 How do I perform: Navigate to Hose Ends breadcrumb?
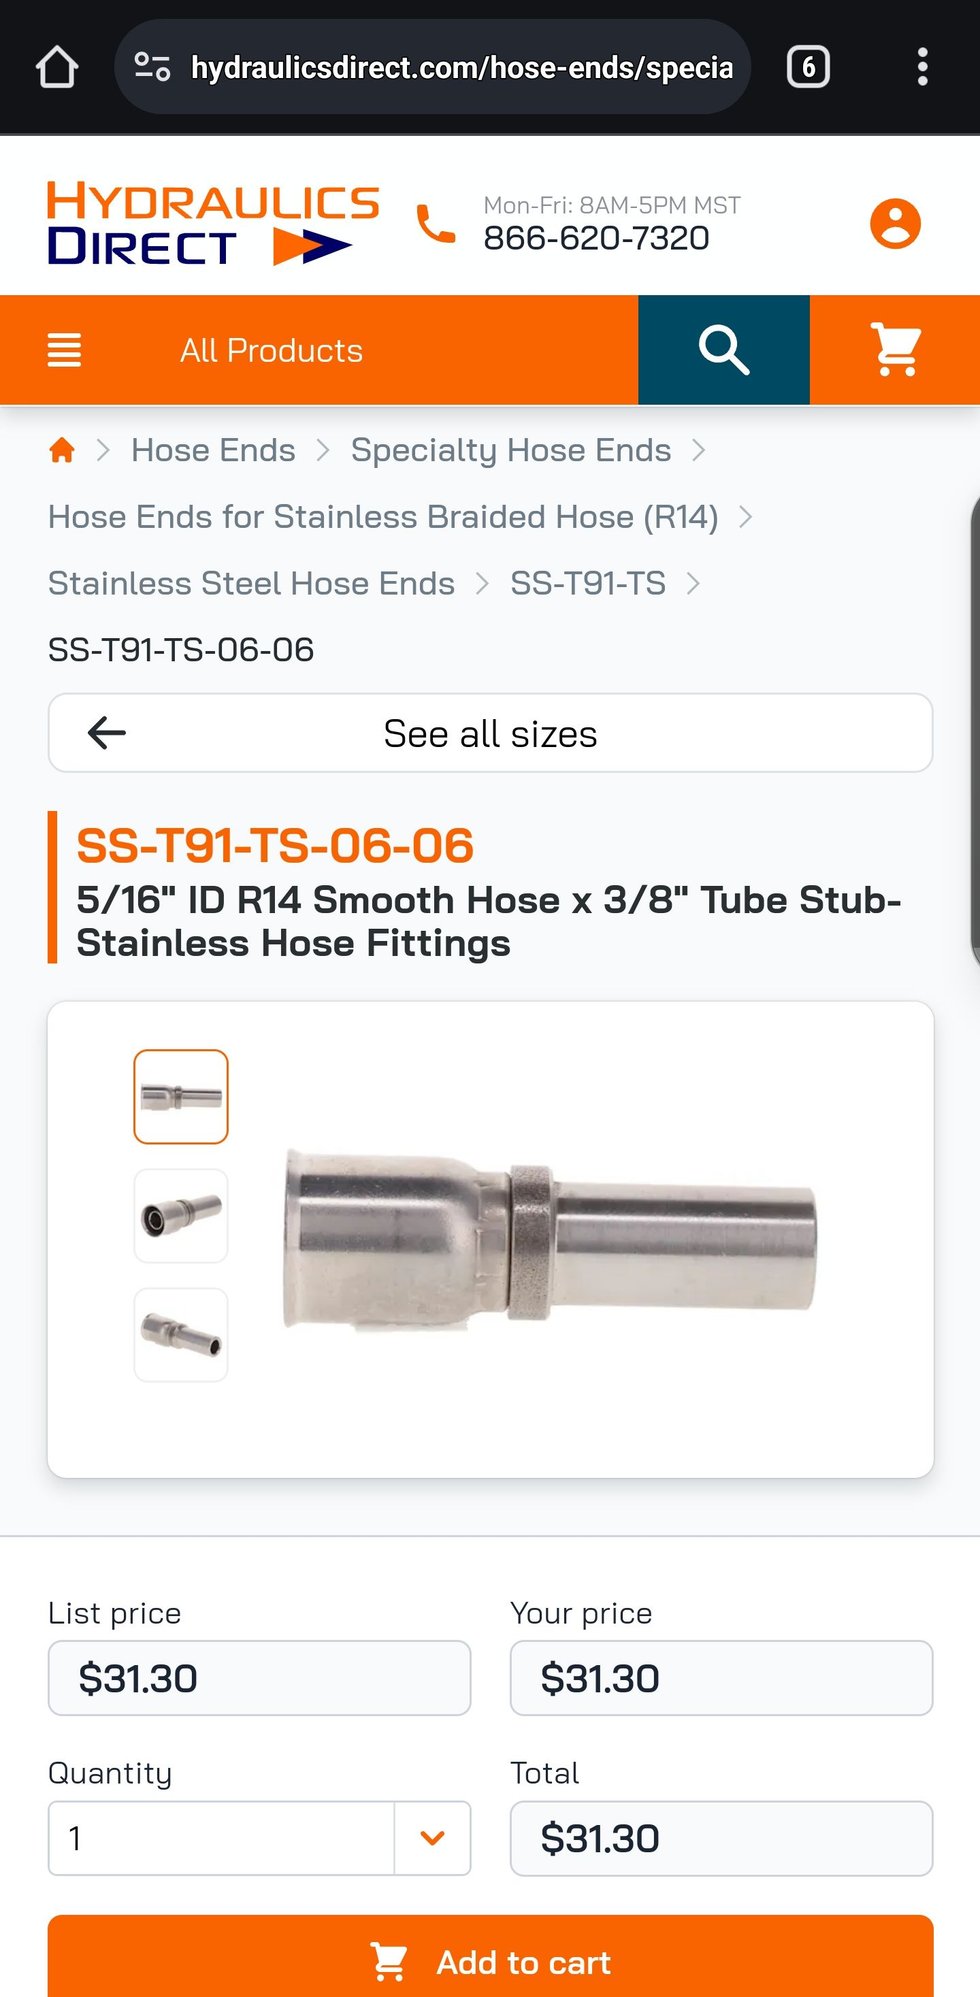213,450
